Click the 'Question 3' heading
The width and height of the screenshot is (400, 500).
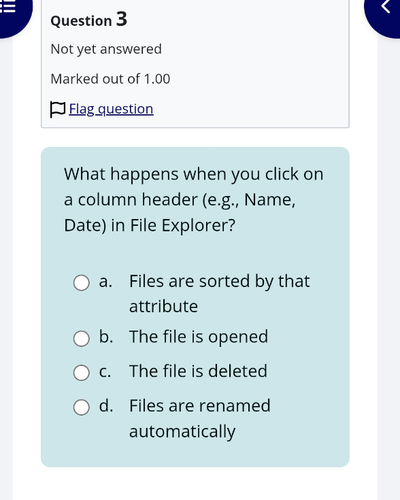89,19
